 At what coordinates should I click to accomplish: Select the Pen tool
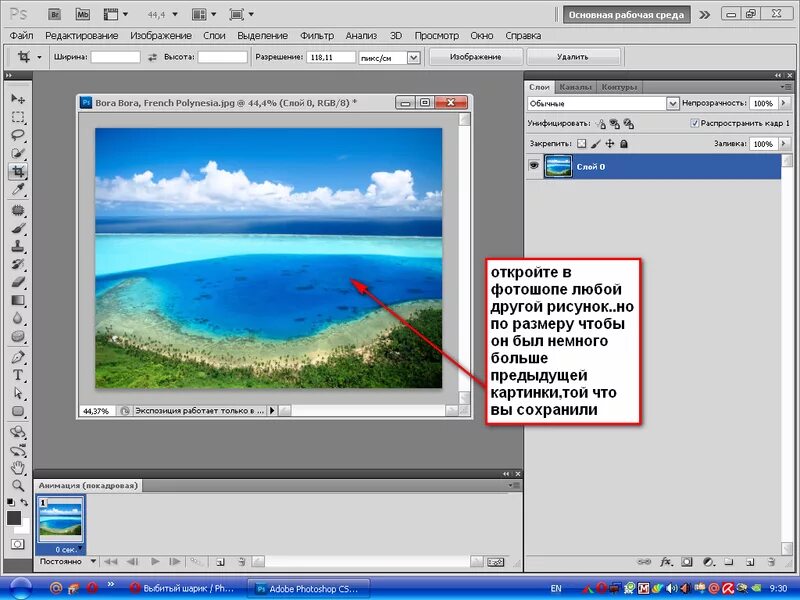click(x=18, y=357)
